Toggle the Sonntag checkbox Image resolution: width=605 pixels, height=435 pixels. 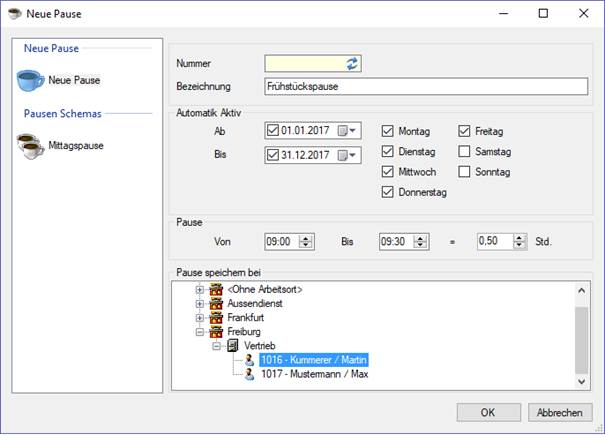point(464,172)
